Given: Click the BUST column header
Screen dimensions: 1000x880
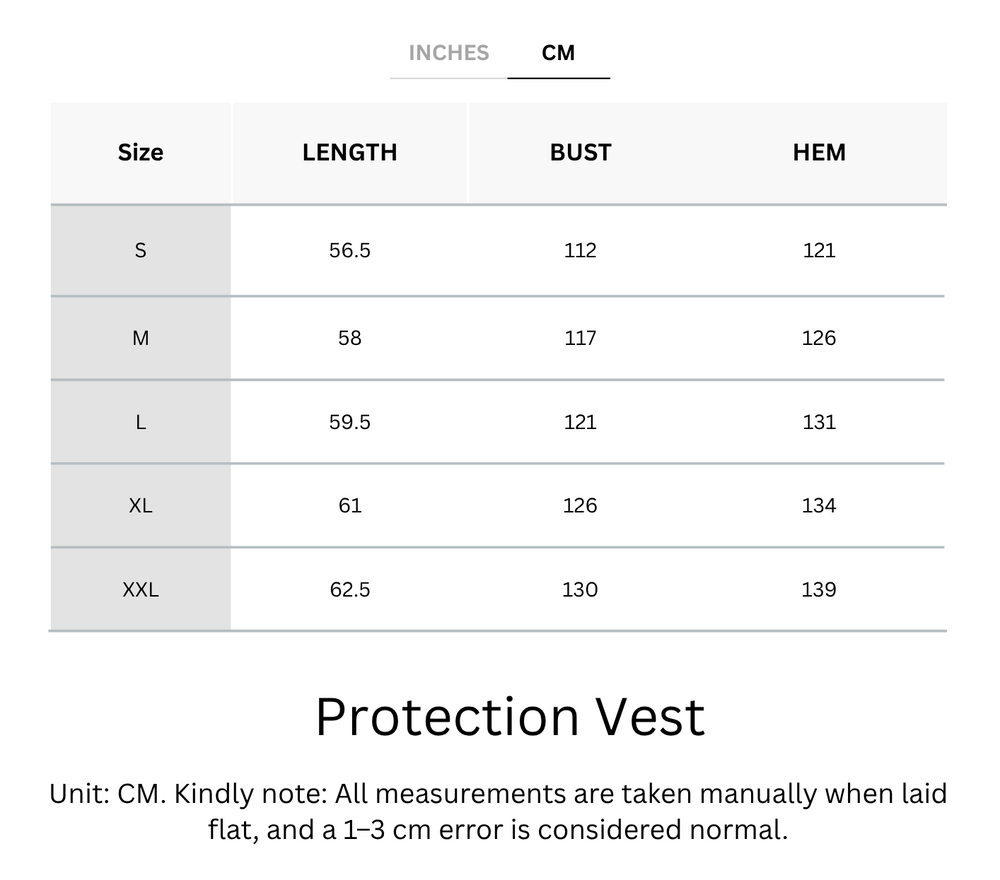Looking at the screenshot, I should [x=580, y=153].
